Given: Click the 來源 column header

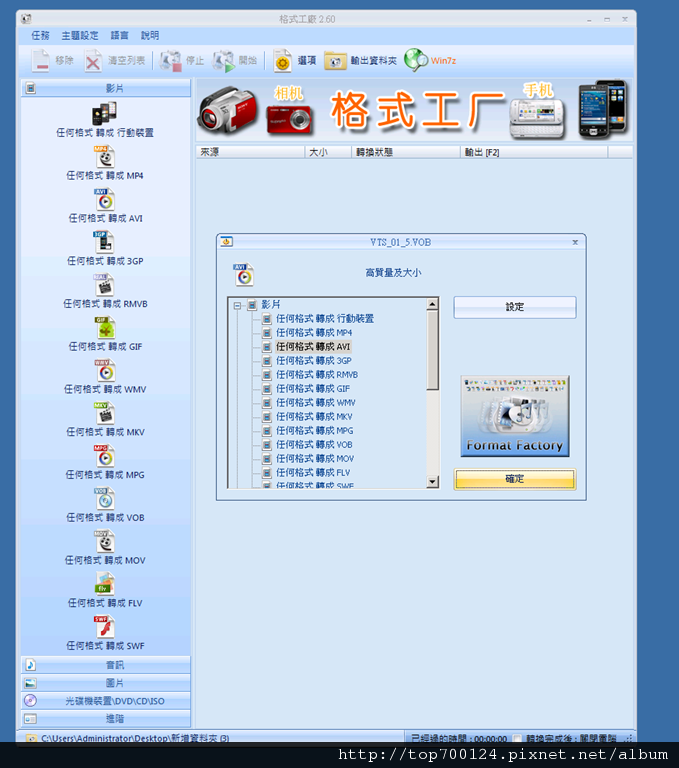Looking at the screenshot, I should point(250,152).
